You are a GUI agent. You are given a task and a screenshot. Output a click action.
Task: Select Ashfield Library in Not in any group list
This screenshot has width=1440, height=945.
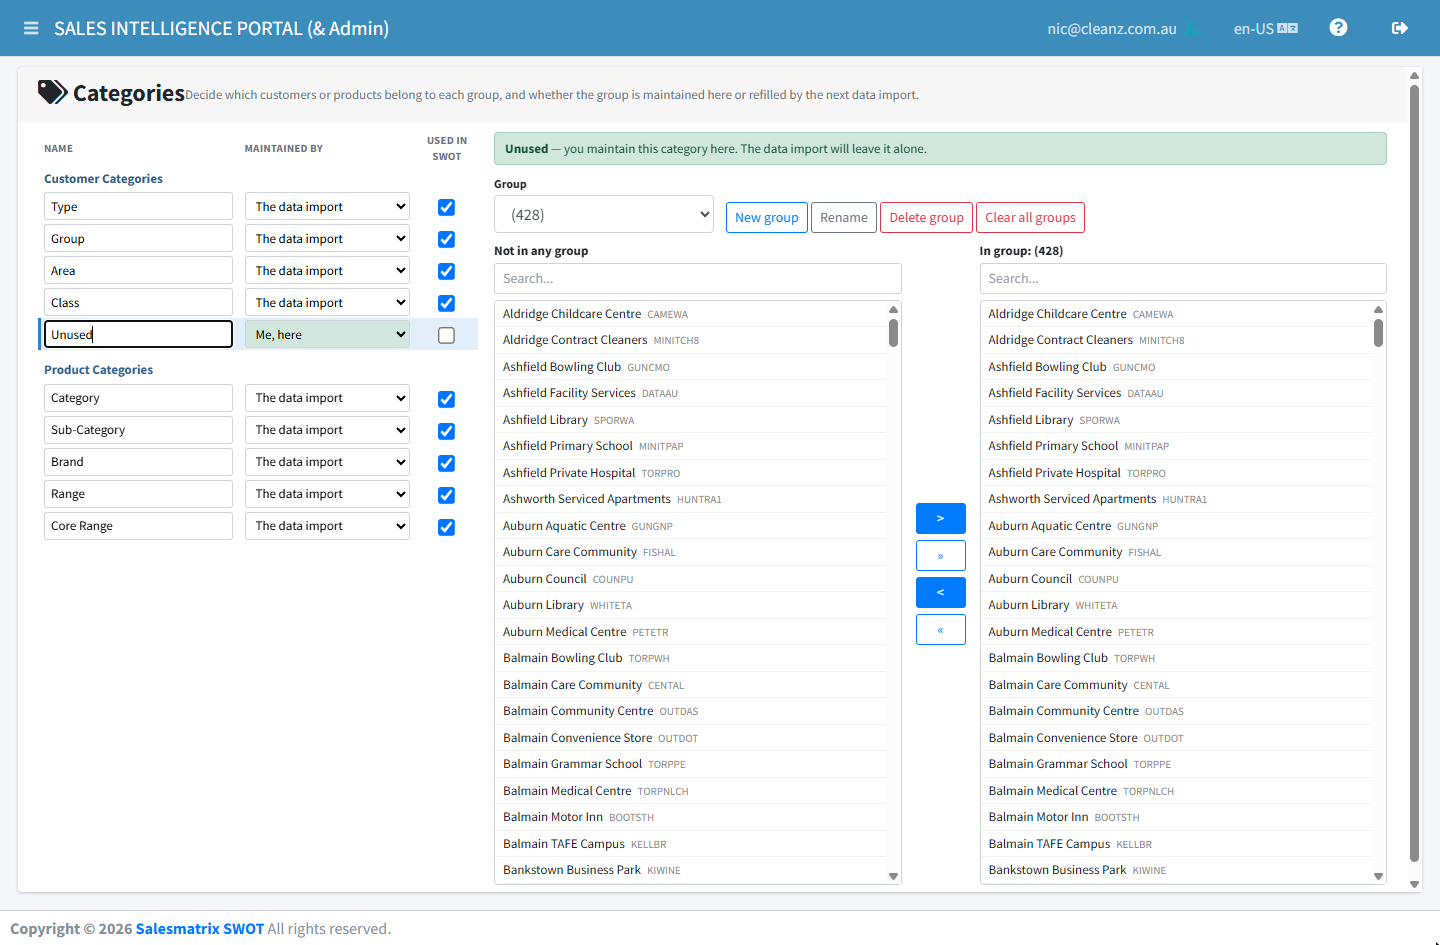[690, 420]
